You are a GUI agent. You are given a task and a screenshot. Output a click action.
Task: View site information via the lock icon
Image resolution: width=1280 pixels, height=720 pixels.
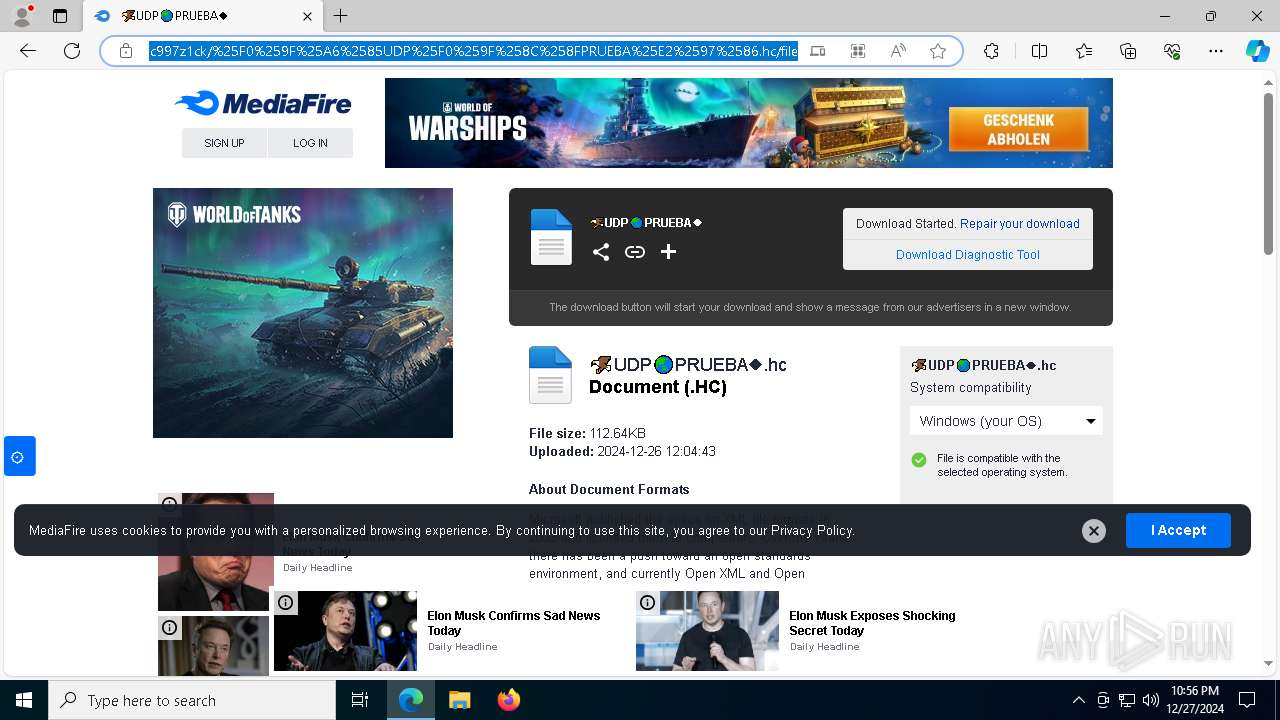[x=126, y=51]
